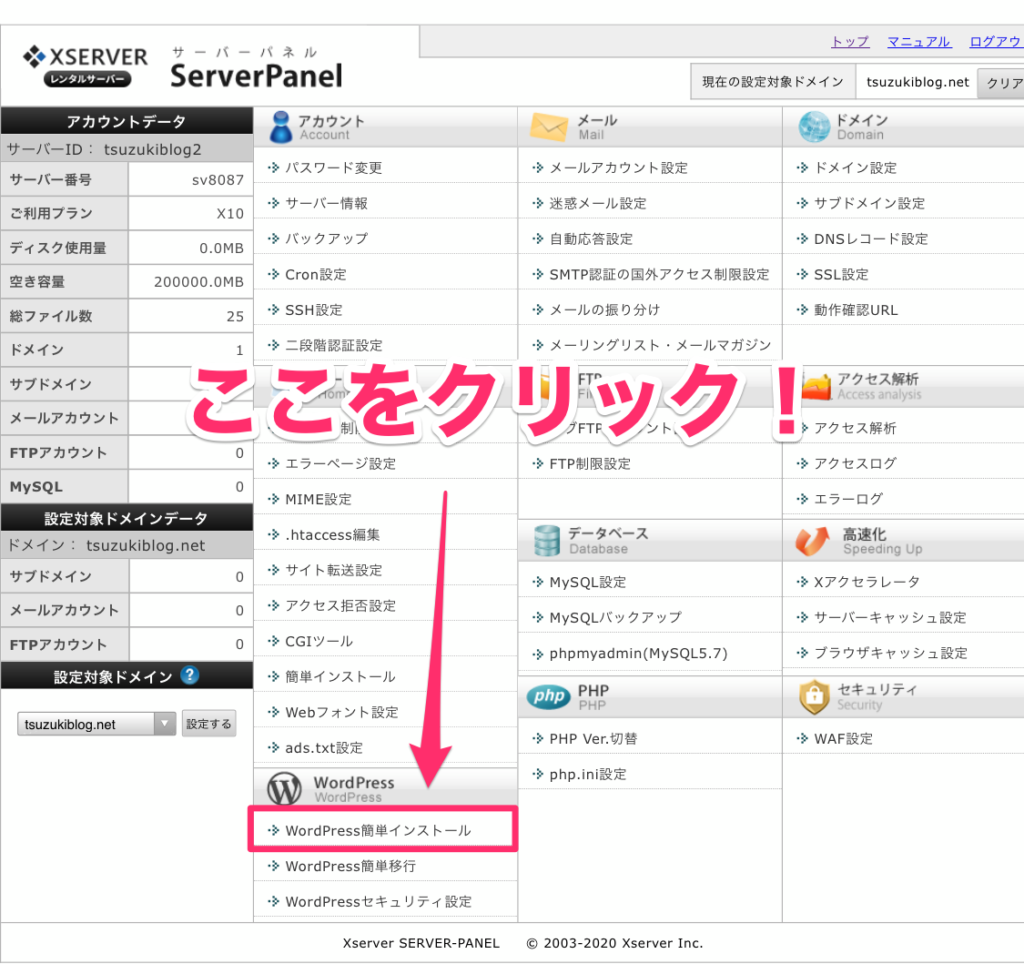The width and height of the screenshot is (1024, 964).
Task: Click the sv8087 server number value
Action: [217, 180]
